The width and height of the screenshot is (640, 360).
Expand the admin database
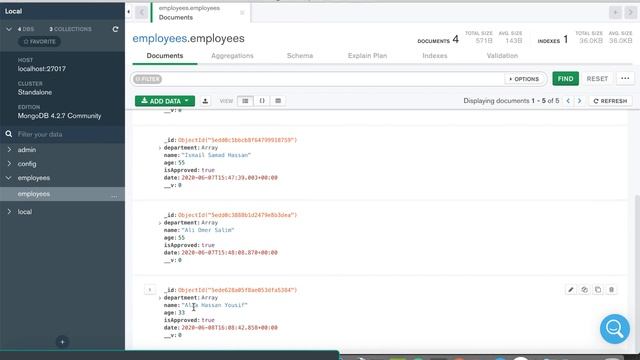pos(9,150)
